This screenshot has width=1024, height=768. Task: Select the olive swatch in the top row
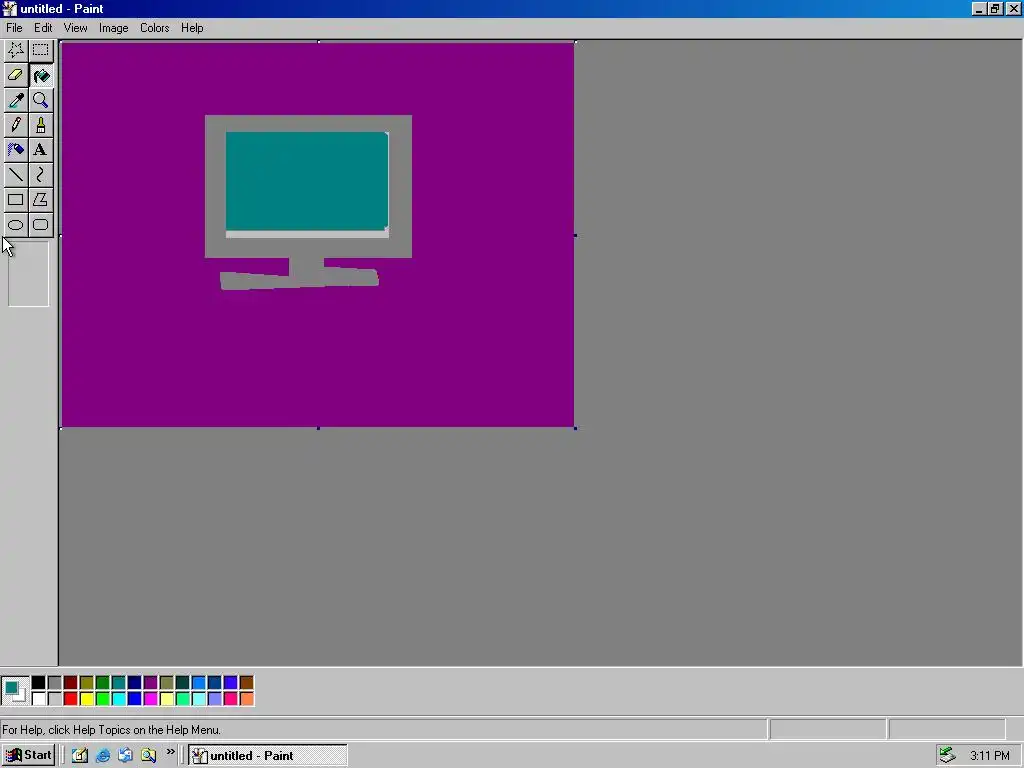(x=87, y=683)
